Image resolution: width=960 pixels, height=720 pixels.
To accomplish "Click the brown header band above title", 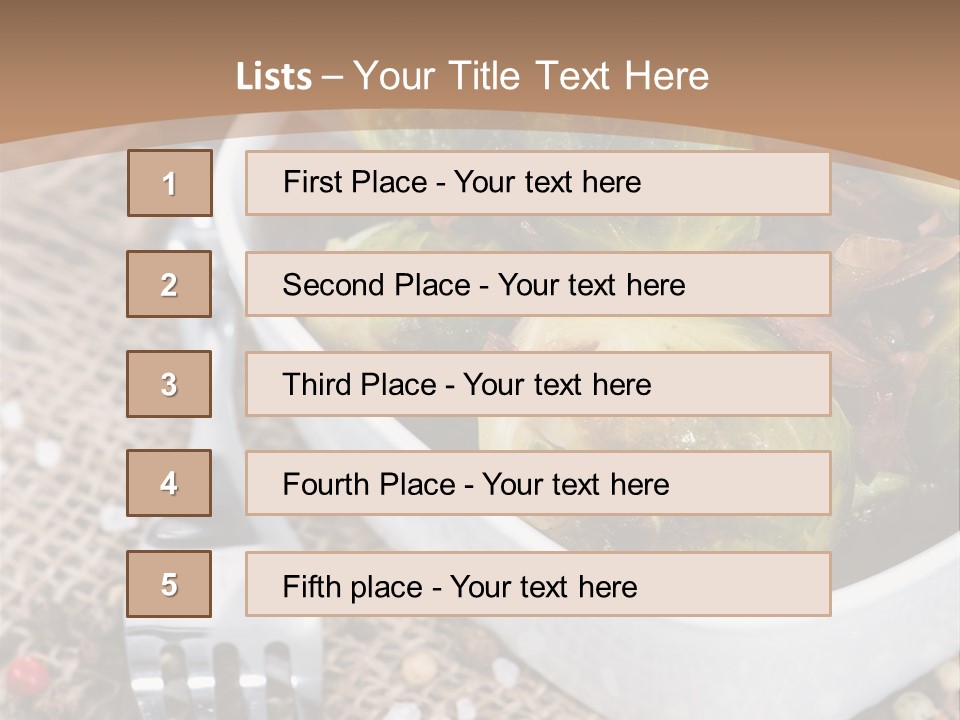I will [x=480, y=25].
